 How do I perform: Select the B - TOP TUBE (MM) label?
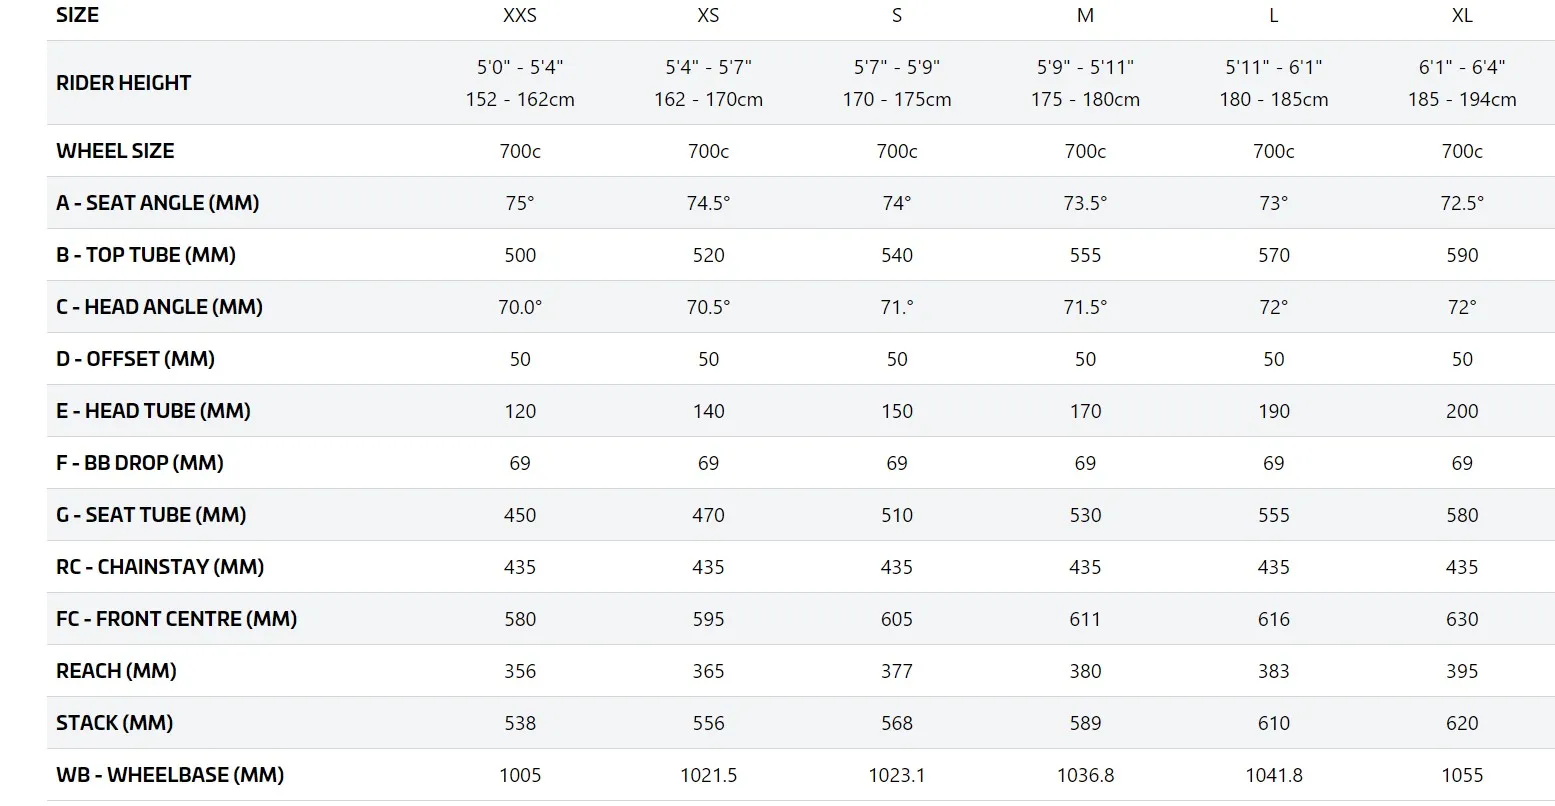(146, 255)
